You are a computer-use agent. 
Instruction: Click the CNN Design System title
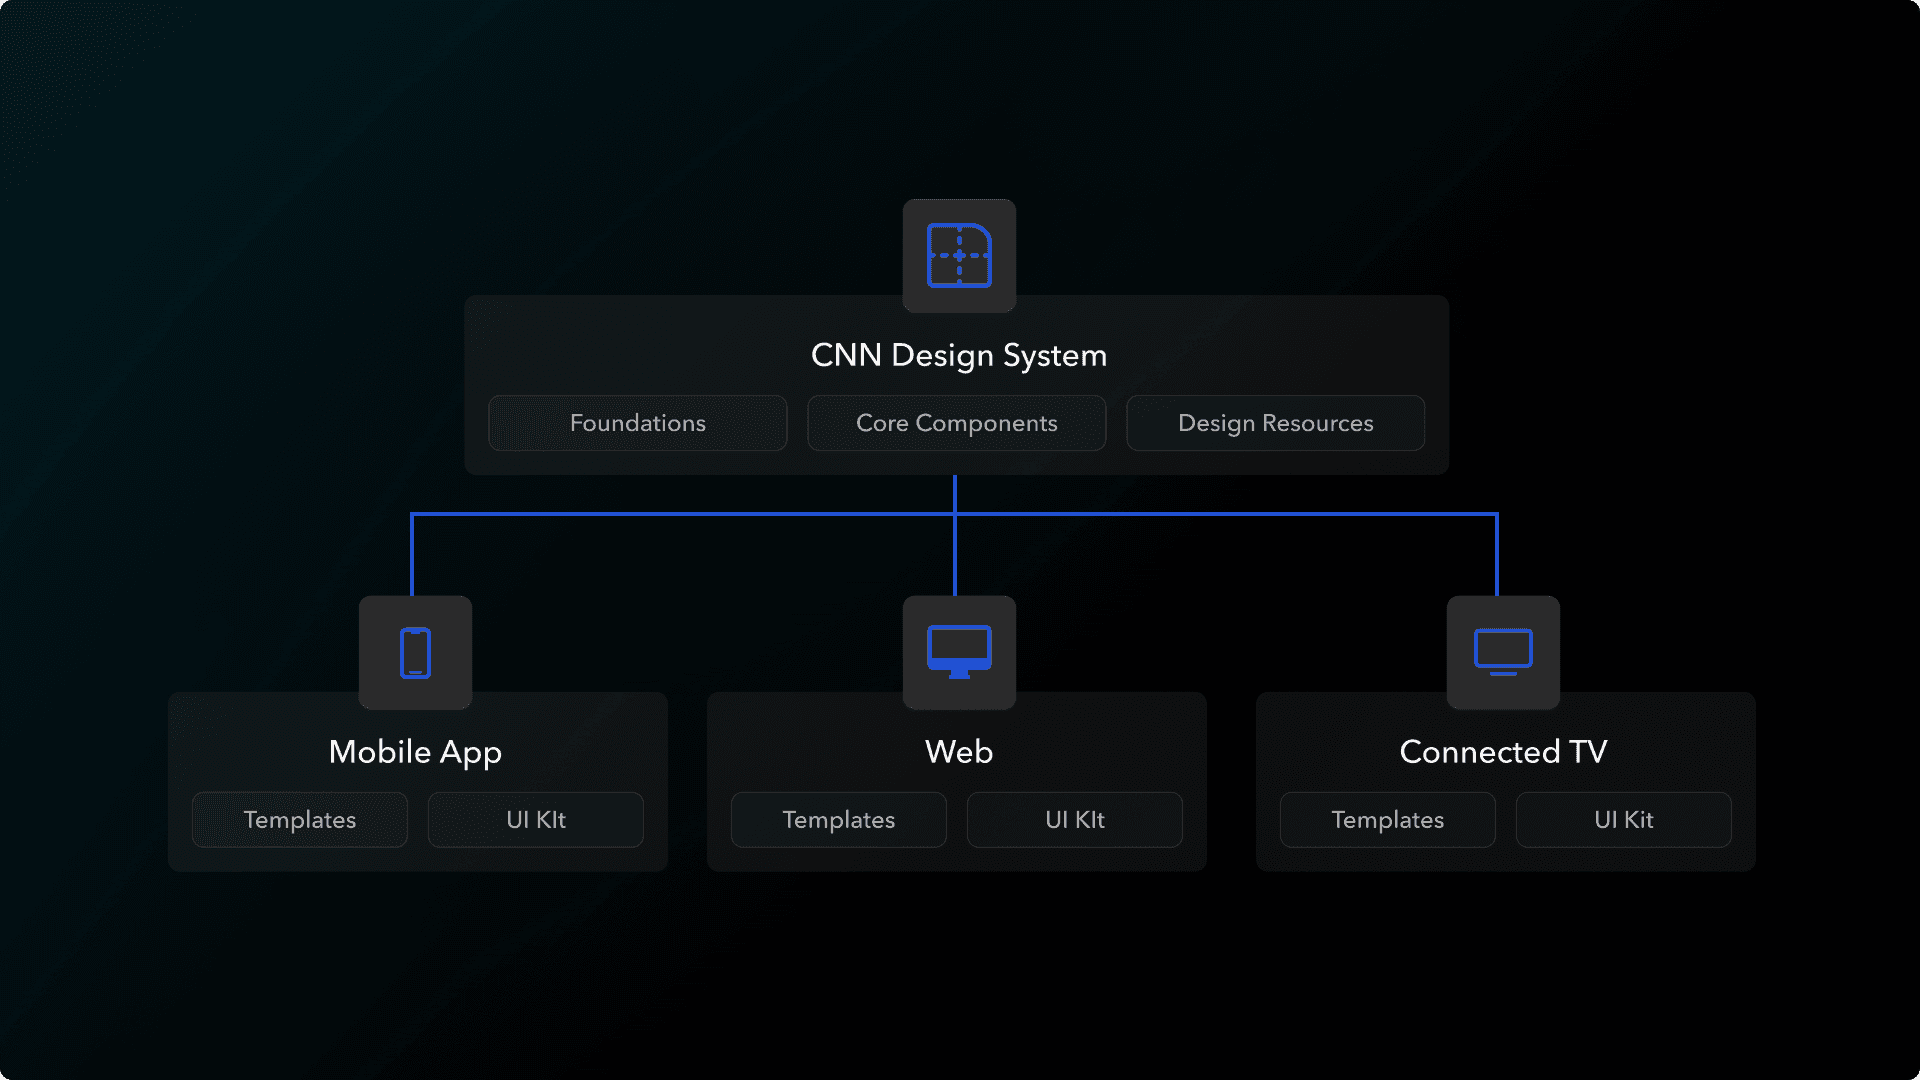coord(959,356)
